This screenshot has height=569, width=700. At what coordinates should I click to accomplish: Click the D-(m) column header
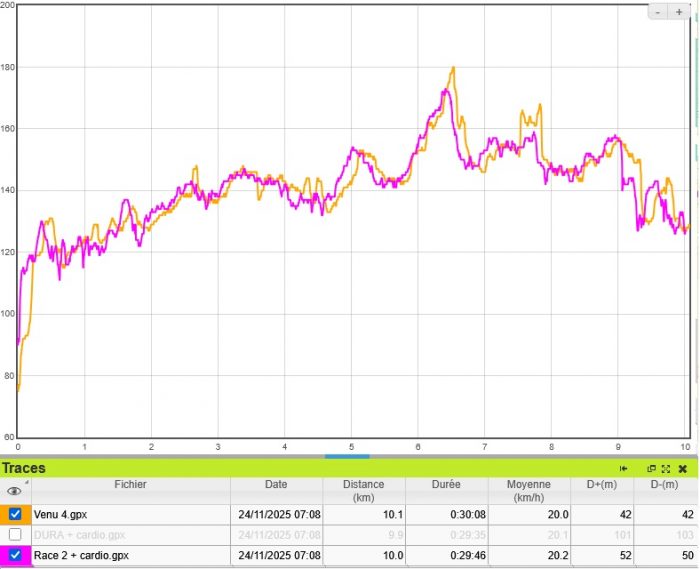click(x=665, y=485)
